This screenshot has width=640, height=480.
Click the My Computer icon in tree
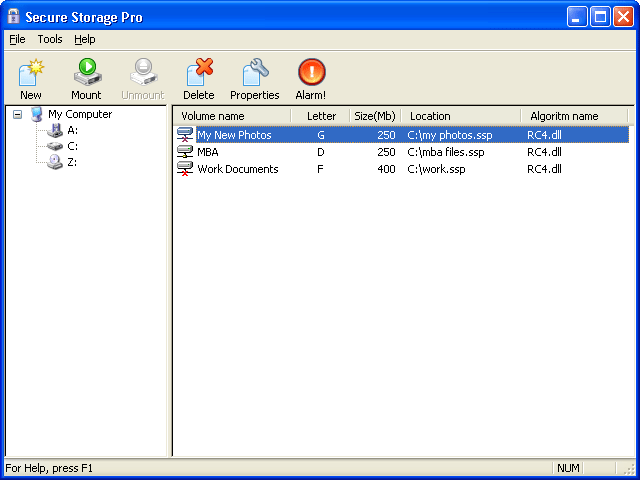(36, 114)
